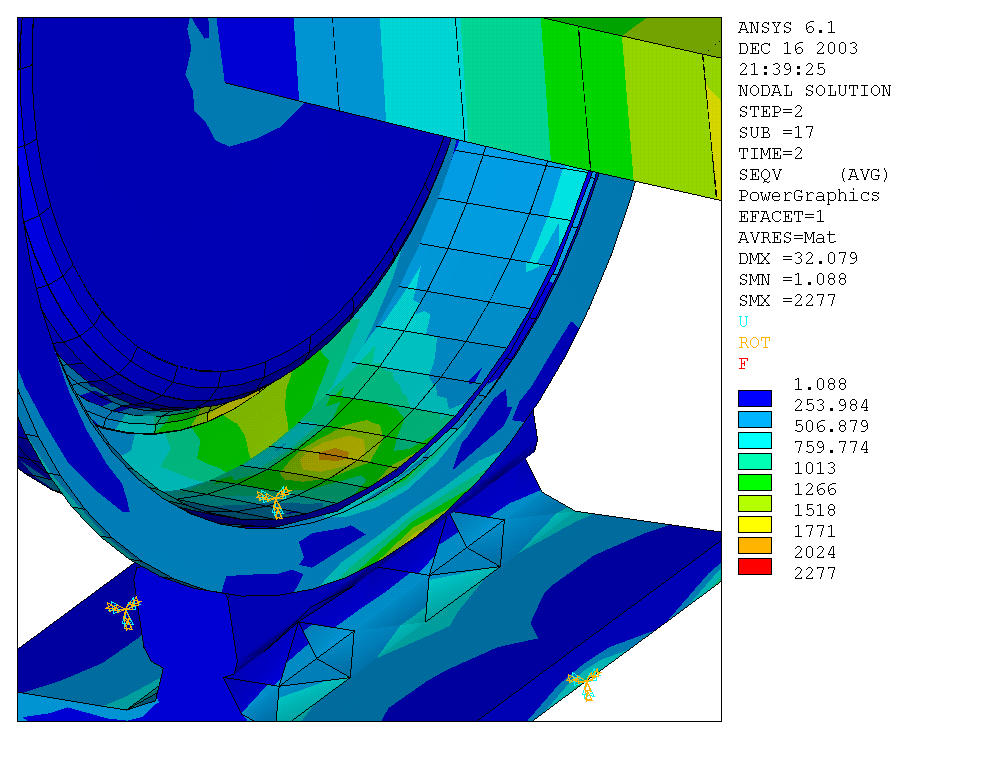Click the 1013 legend value
This screenshot has width=985, height=783.
[x=815, y=468]
